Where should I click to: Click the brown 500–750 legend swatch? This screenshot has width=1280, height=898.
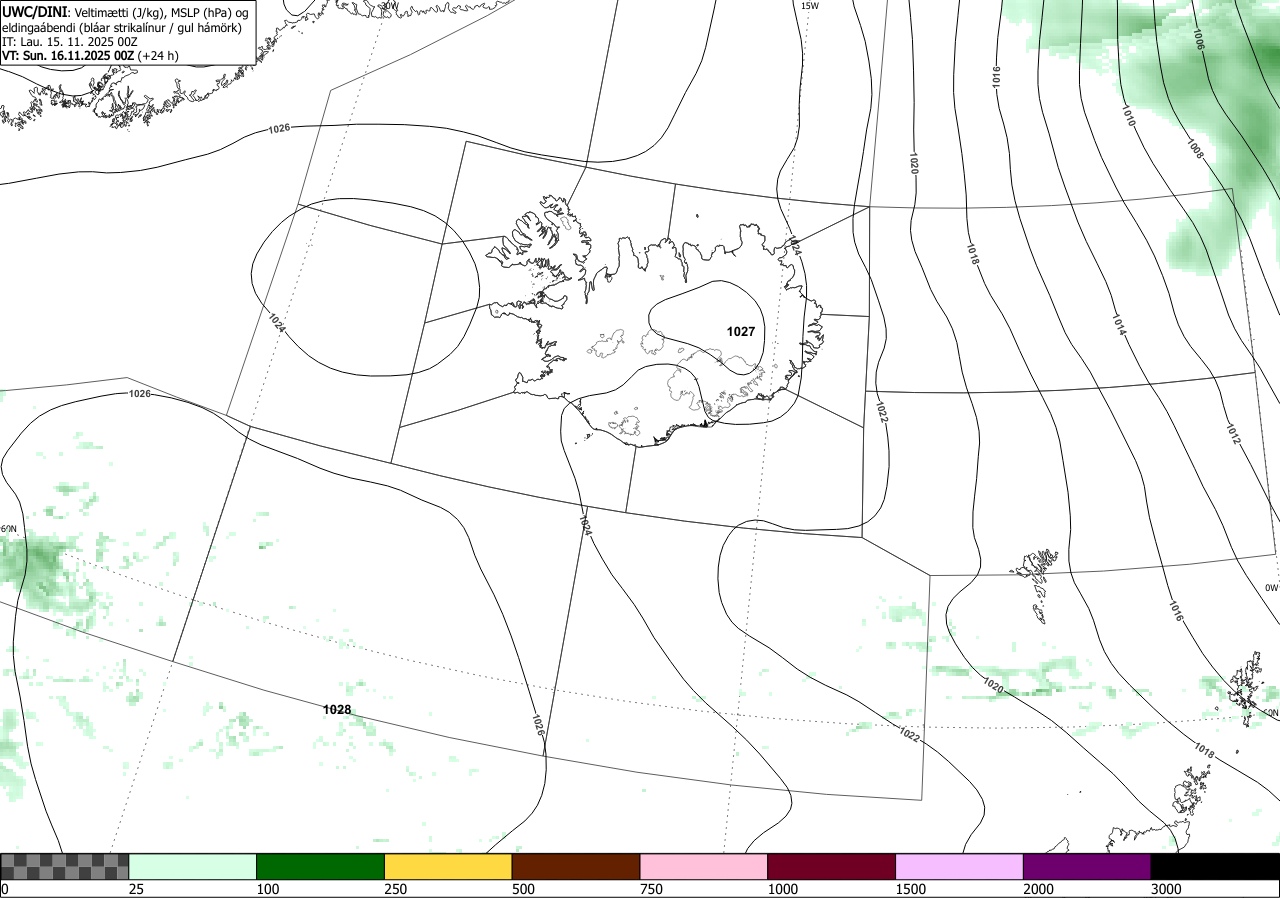pos(576,866)
